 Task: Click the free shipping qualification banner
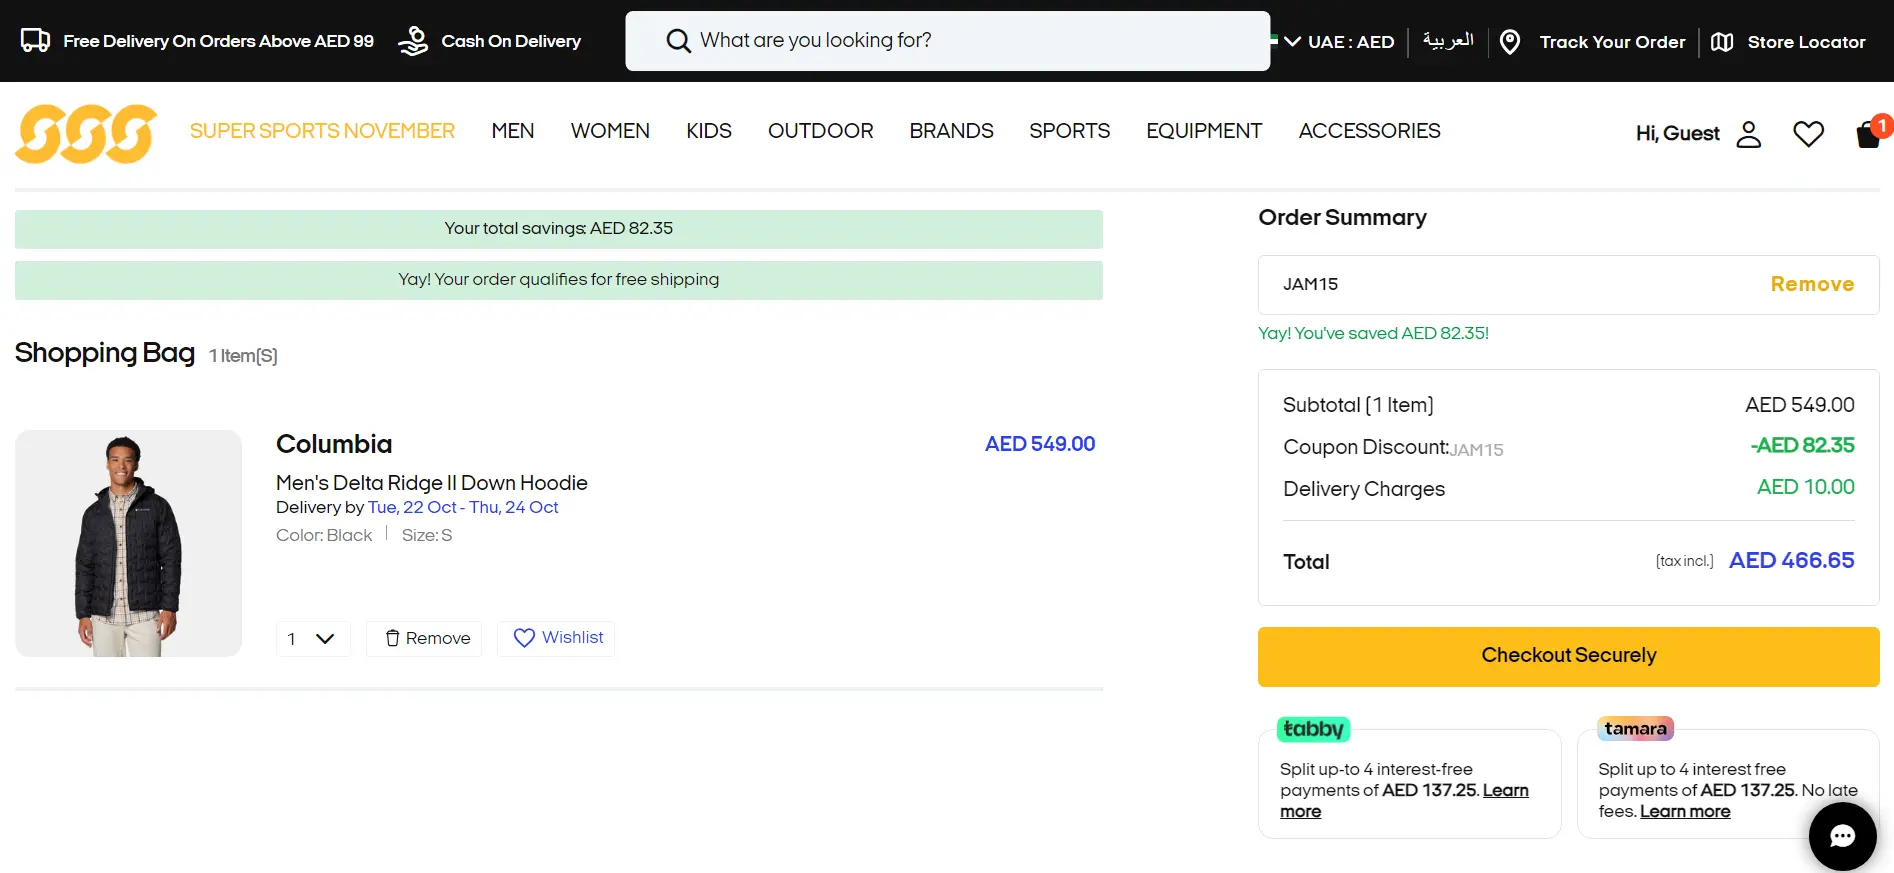point(558,280)
